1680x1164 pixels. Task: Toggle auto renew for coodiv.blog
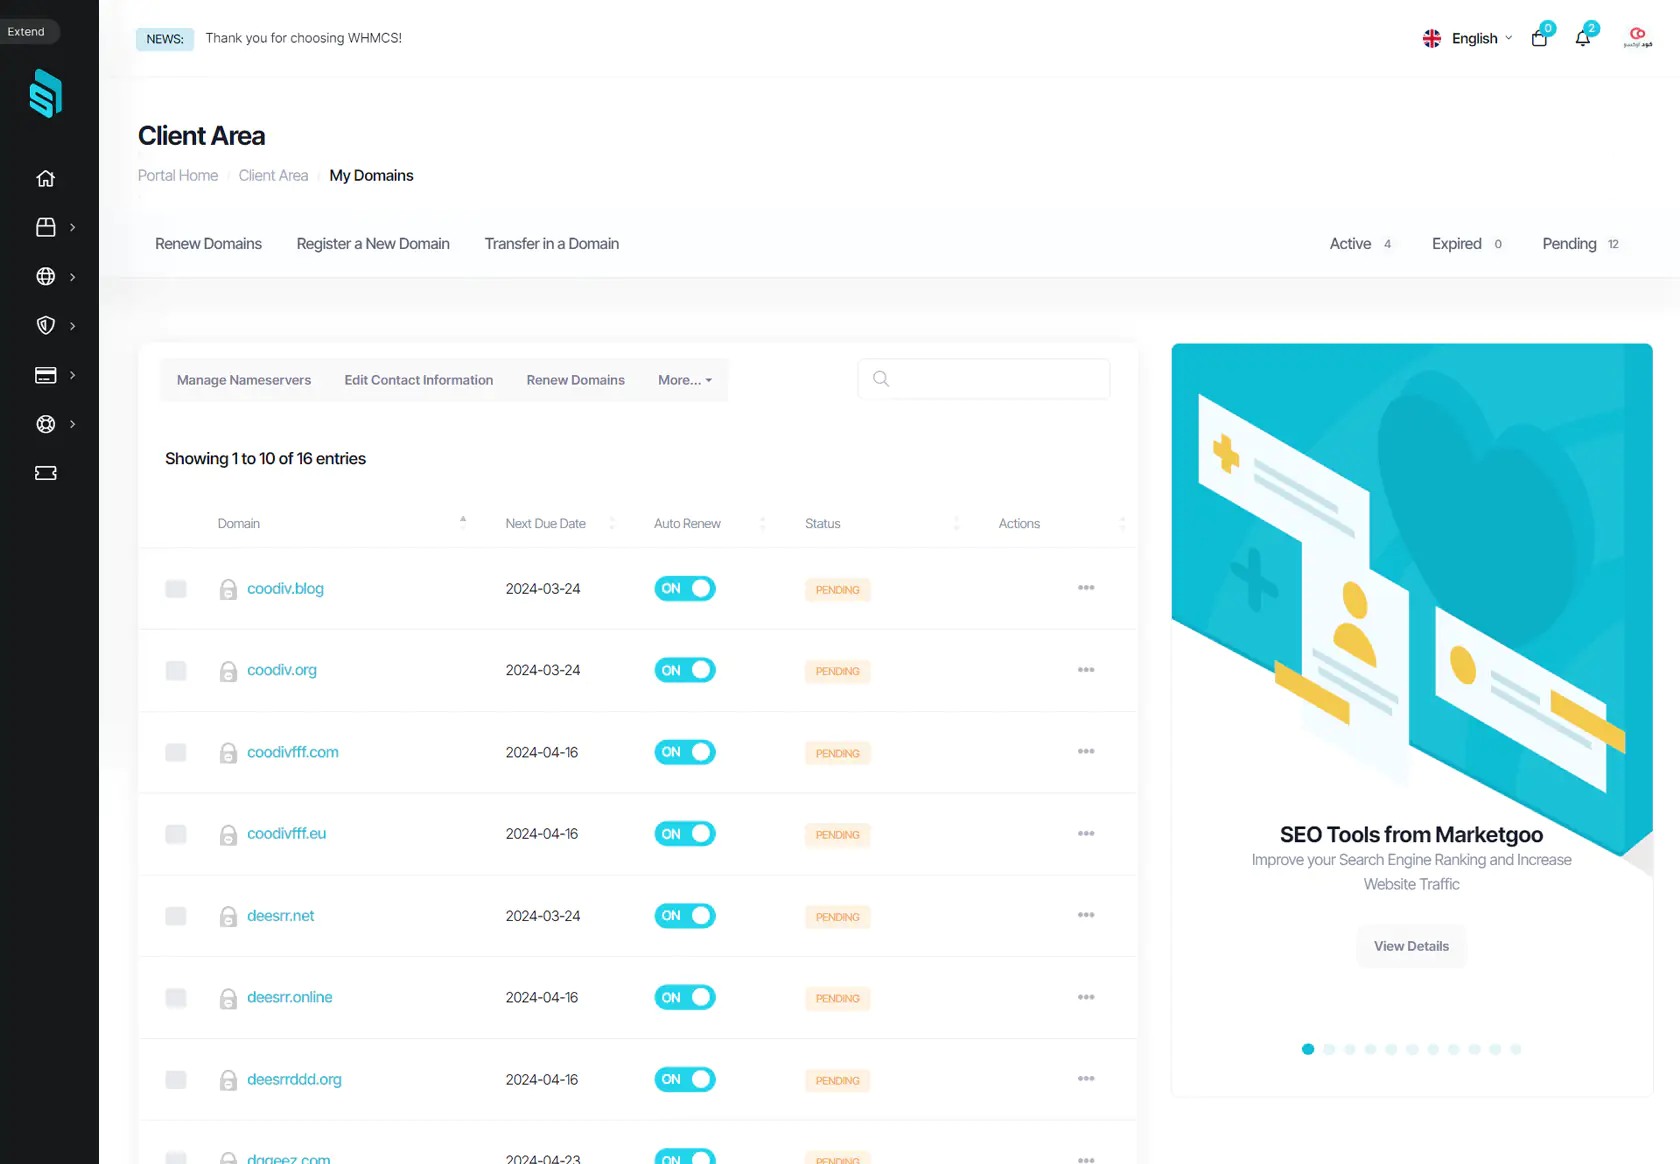pyautogui.click(x=685, y=589)
